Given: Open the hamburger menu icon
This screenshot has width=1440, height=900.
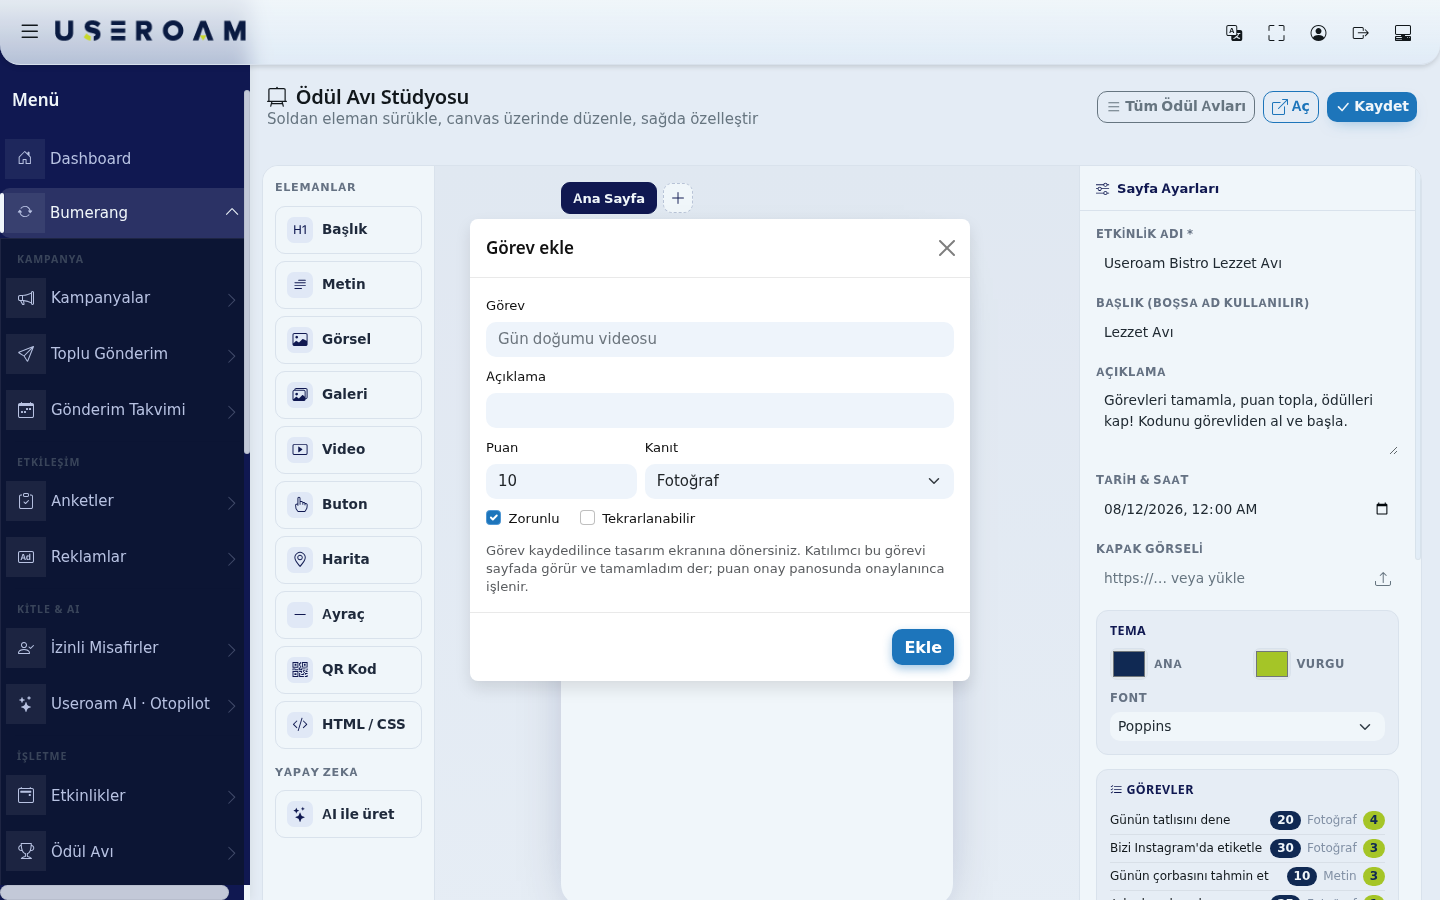Looking at the screenshot, I should tap(30, 32).
